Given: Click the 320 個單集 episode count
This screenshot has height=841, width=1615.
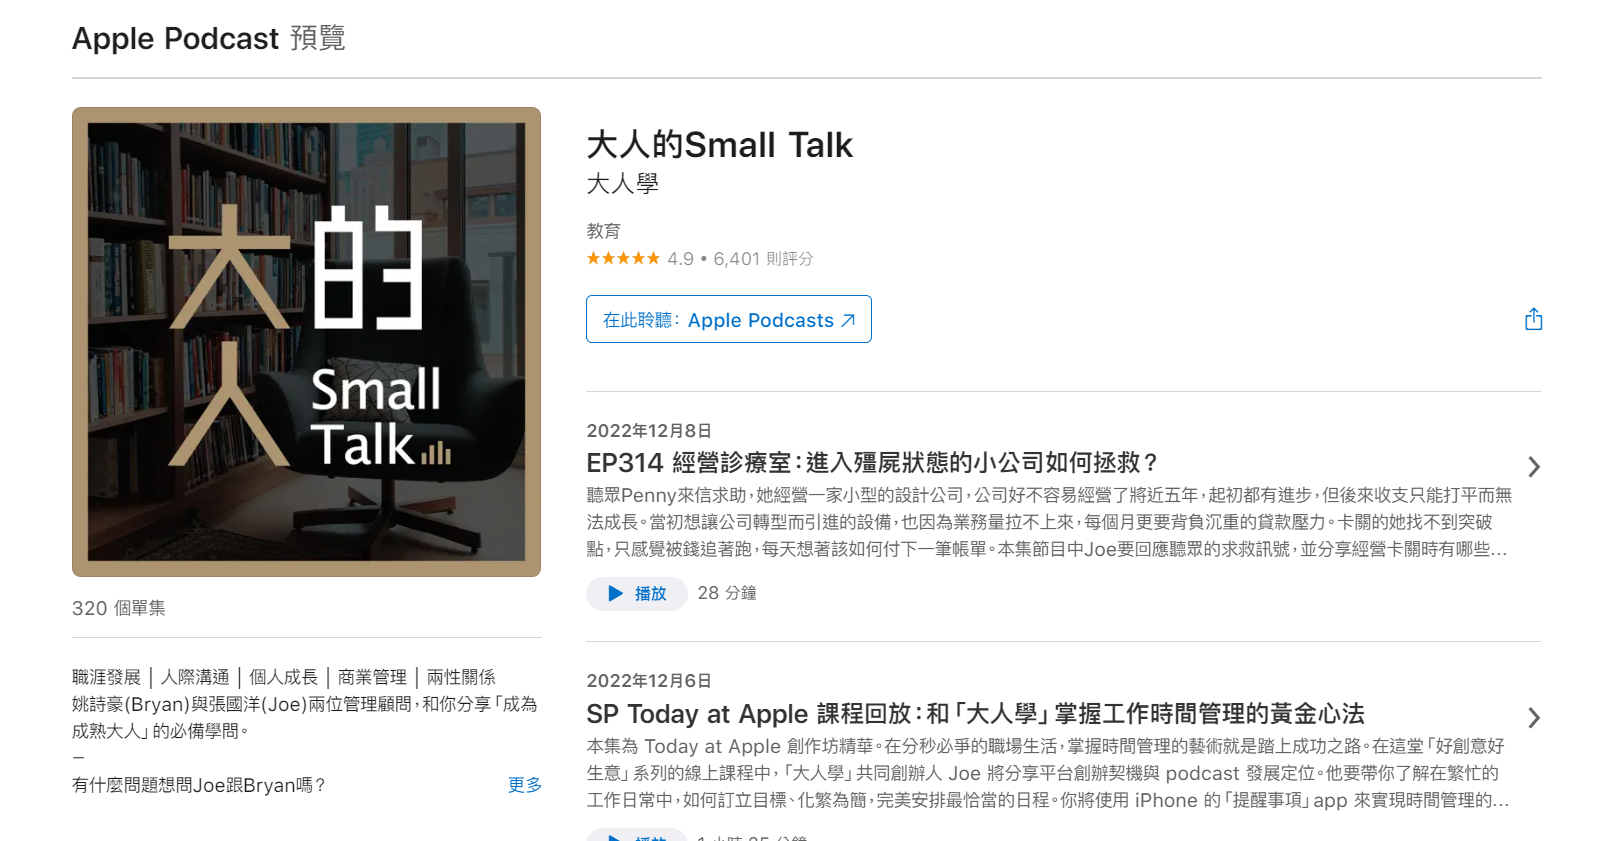Looking at the screenshot, I should tap(119, 608).
